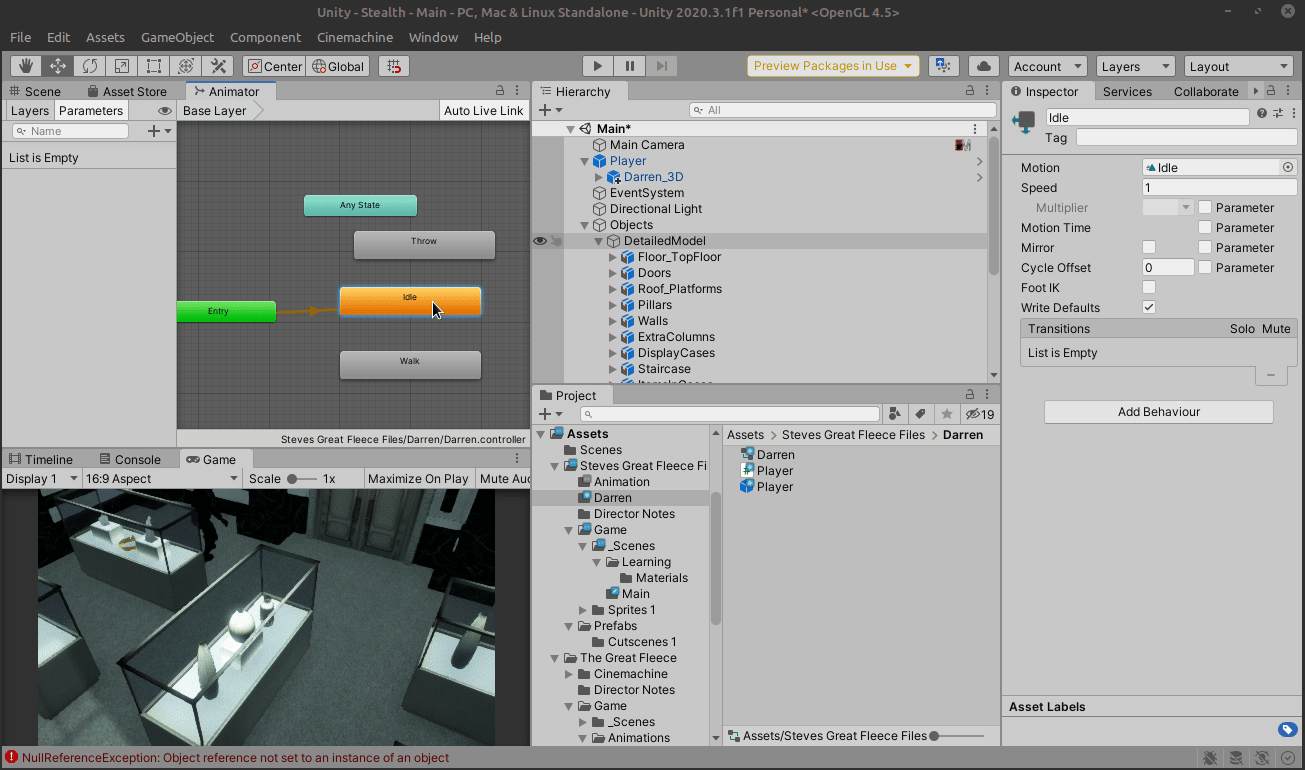Image resolution: width=1305 pixels, height=770 pixels.
Task: Collapse the Player object in Hierarchy
Action: click(x=585, y=161)
